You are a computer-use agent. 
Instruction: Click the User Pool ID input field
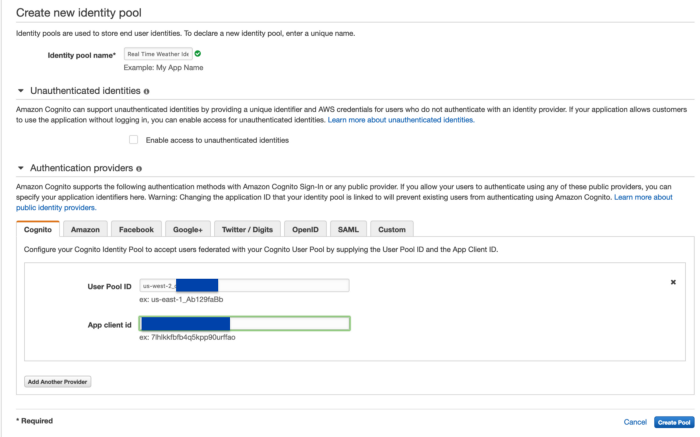(x=244, y=286)
